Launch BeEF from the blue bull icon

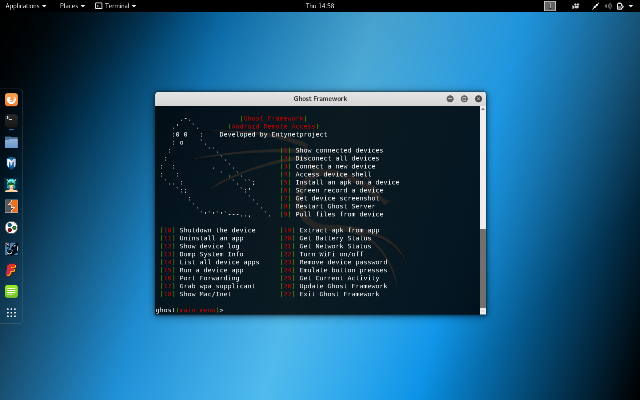pyautogui.click(x=11, y=249)
